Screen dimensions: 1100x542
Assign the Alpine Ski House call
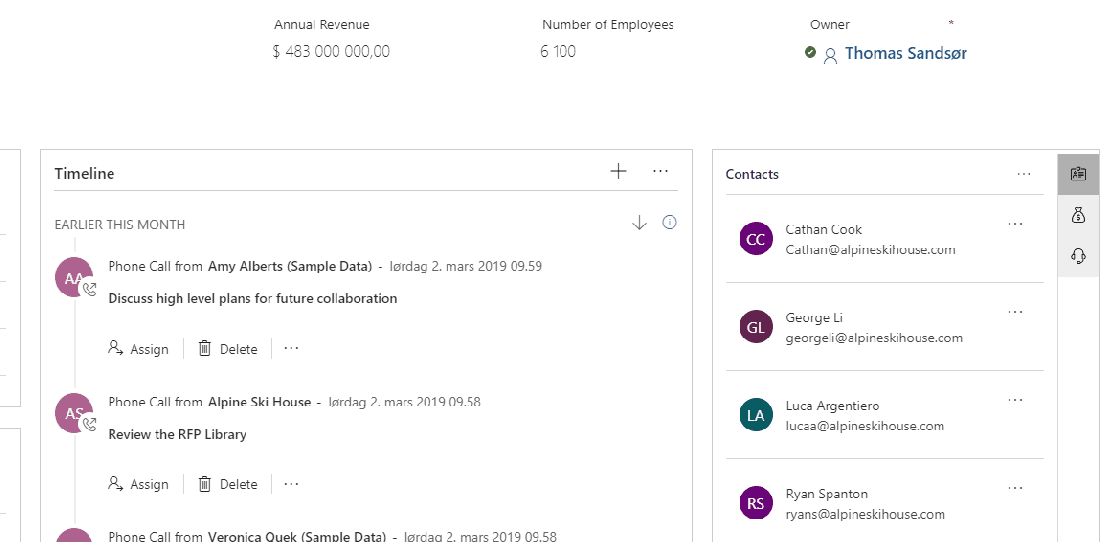[x=139, y=484]
